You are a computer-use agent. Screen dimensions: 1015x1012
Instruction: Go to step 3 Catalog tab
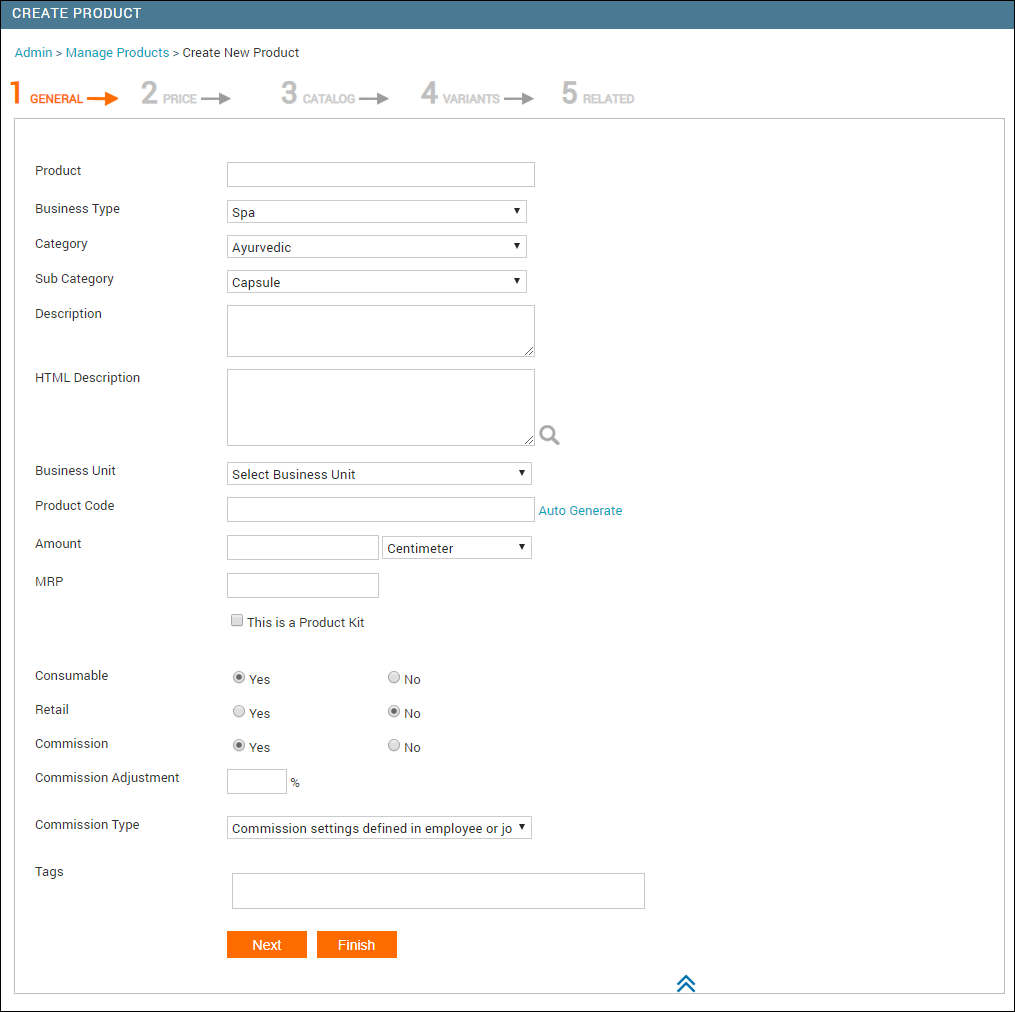(335, 95)
